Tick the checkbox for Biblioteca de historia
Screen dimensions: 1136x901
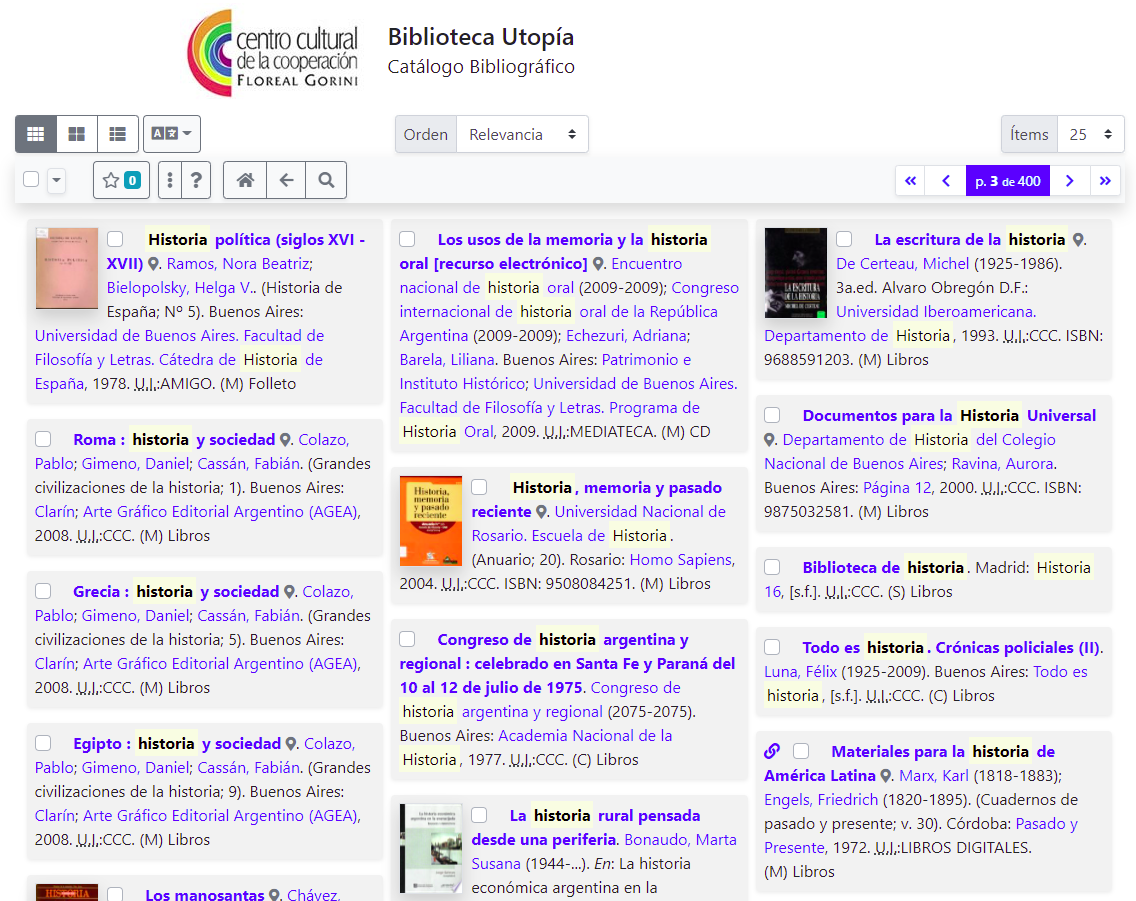click(772, 567)
